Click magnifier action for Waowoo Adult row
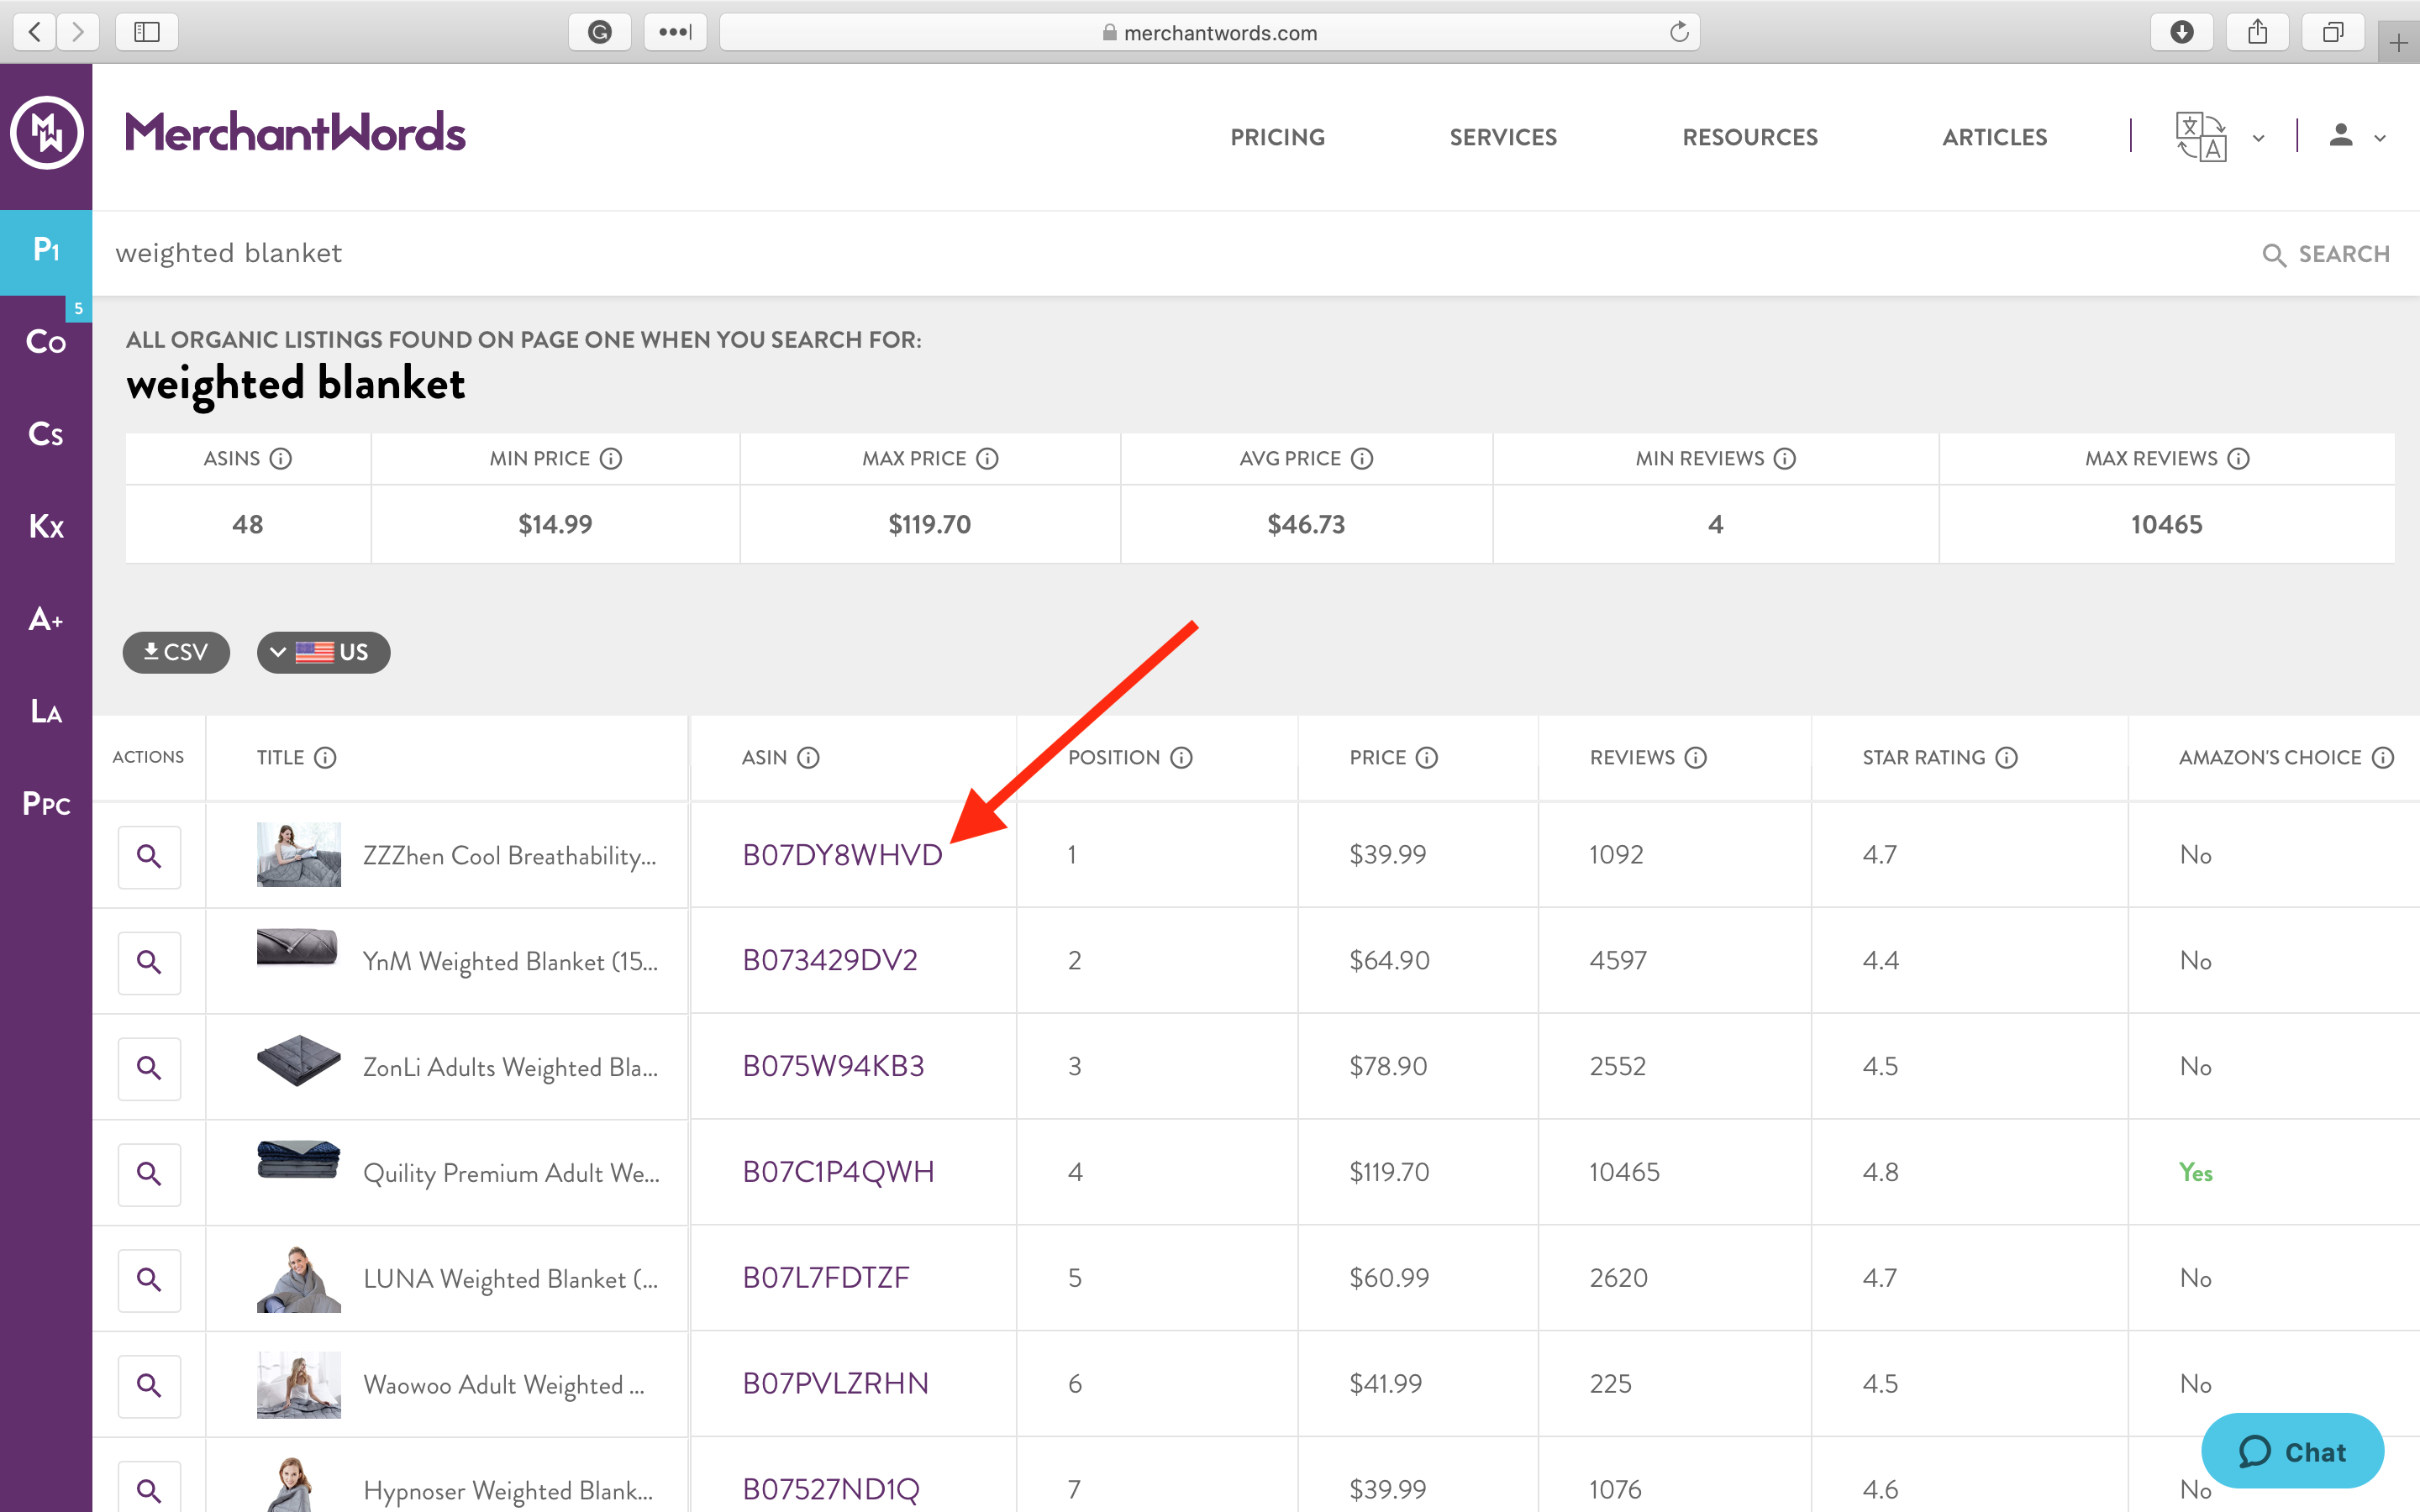2420x1512 pixels. 149,1386
